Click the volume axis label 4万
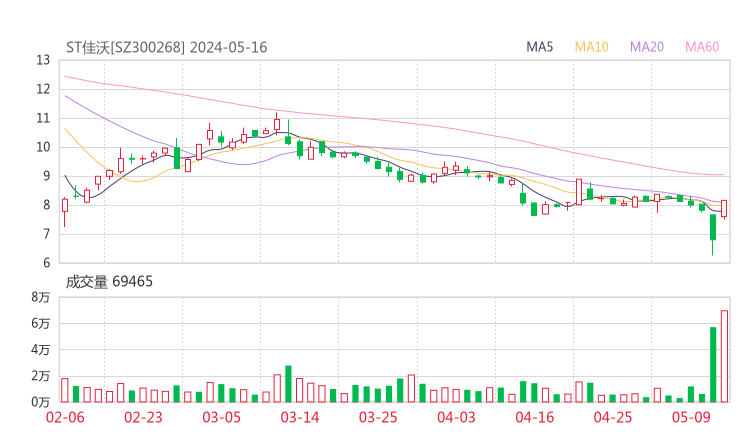 [x=41, y=350]
